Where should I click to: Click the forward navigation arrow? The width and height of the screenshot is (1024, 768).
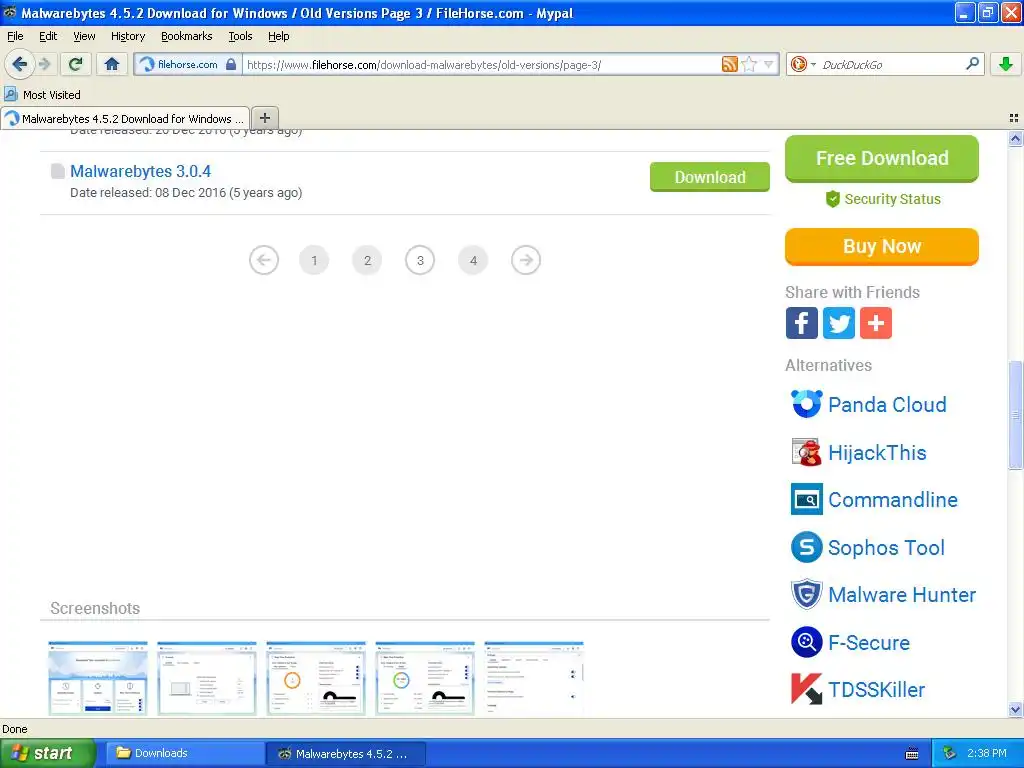pos(45,64)
